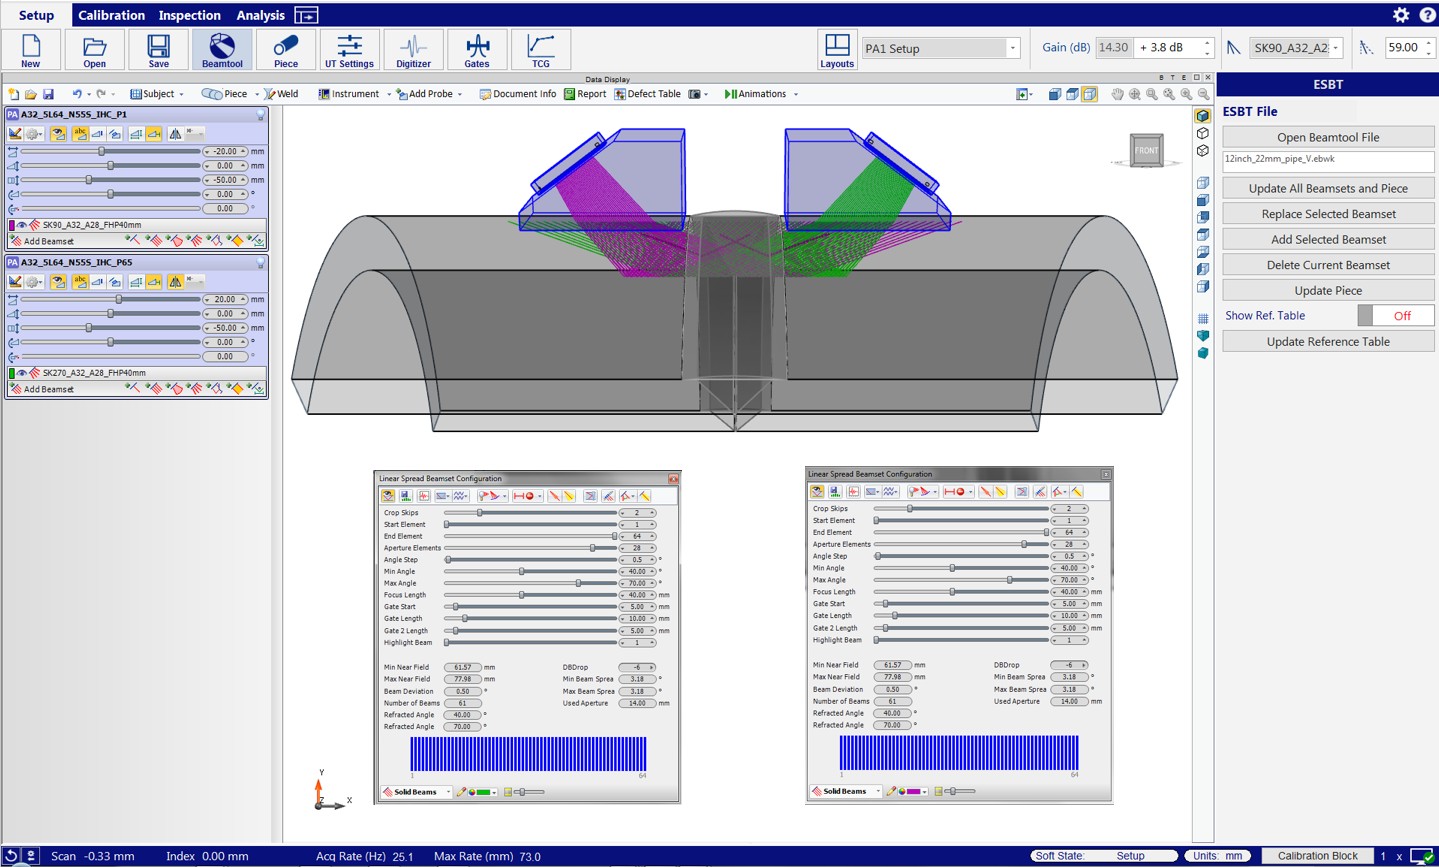This screenshot has width=1439, height=867.
Task: Open the SK90_A32 beamset selector dropdown
Action: click(1335, 48)
